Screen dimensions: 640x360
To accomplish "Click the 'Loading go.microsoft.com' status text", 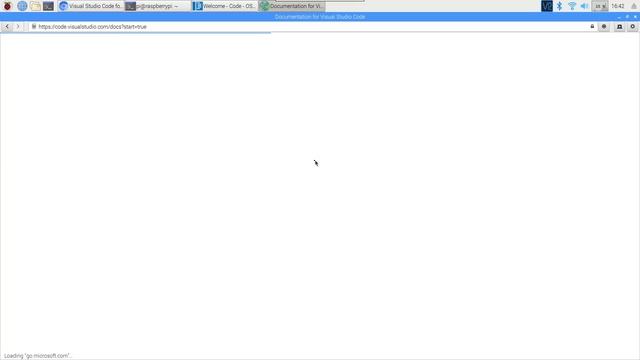I will tap(38, 356).
